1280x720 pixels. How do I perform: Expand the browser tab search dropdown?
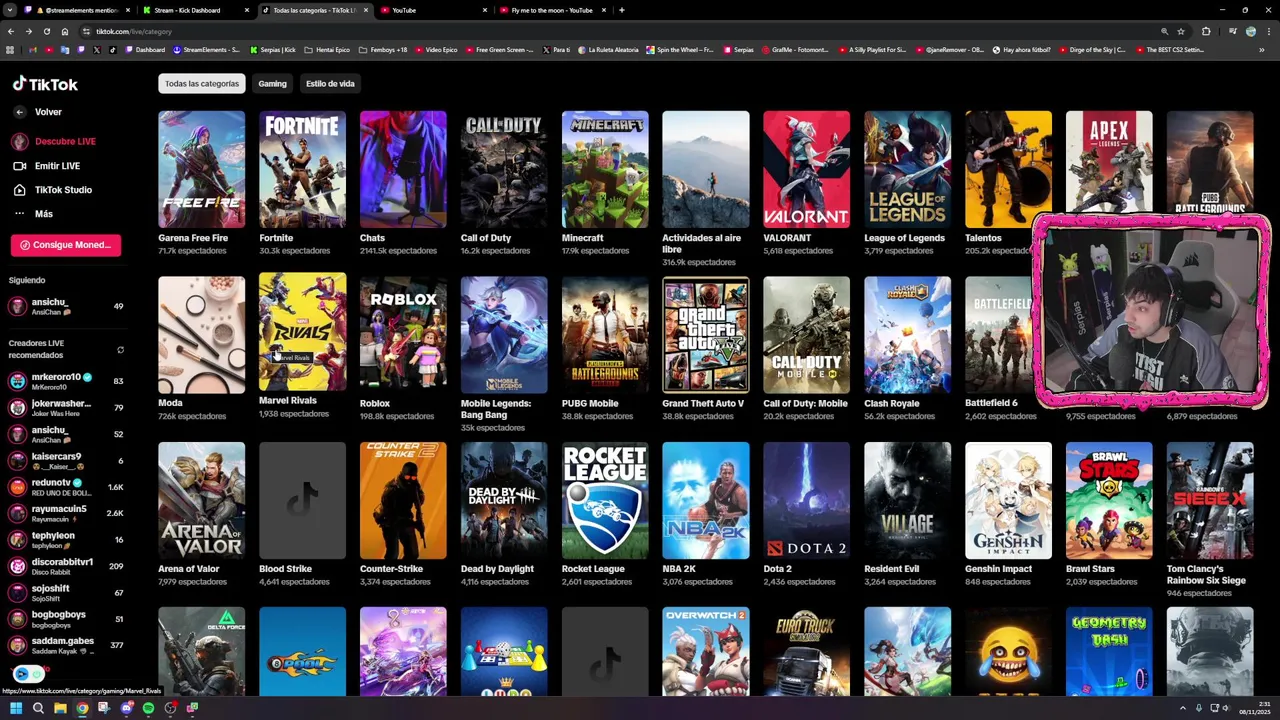pyautogui.click(x=10, y=10)
